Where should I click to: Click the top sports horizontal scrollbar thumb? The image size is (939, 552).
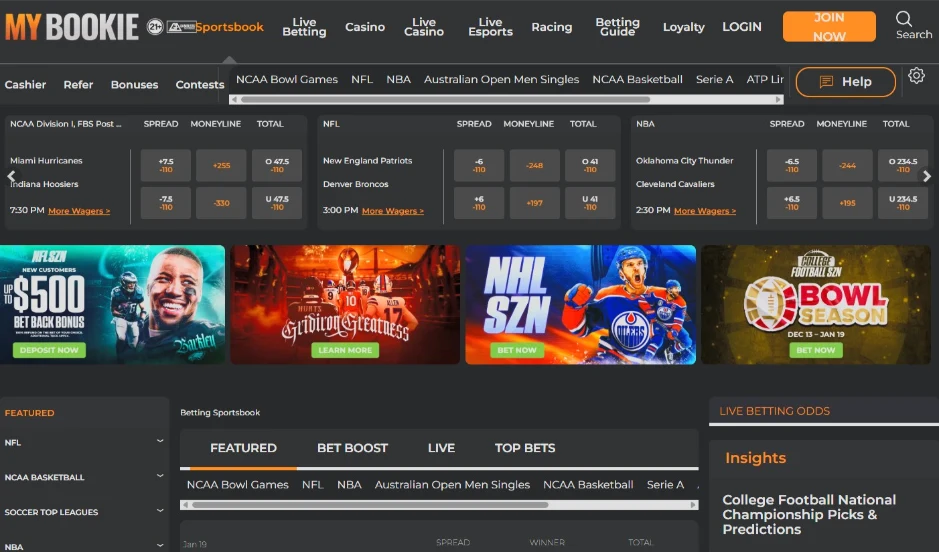pyautogui.click(x=446, y=100)
